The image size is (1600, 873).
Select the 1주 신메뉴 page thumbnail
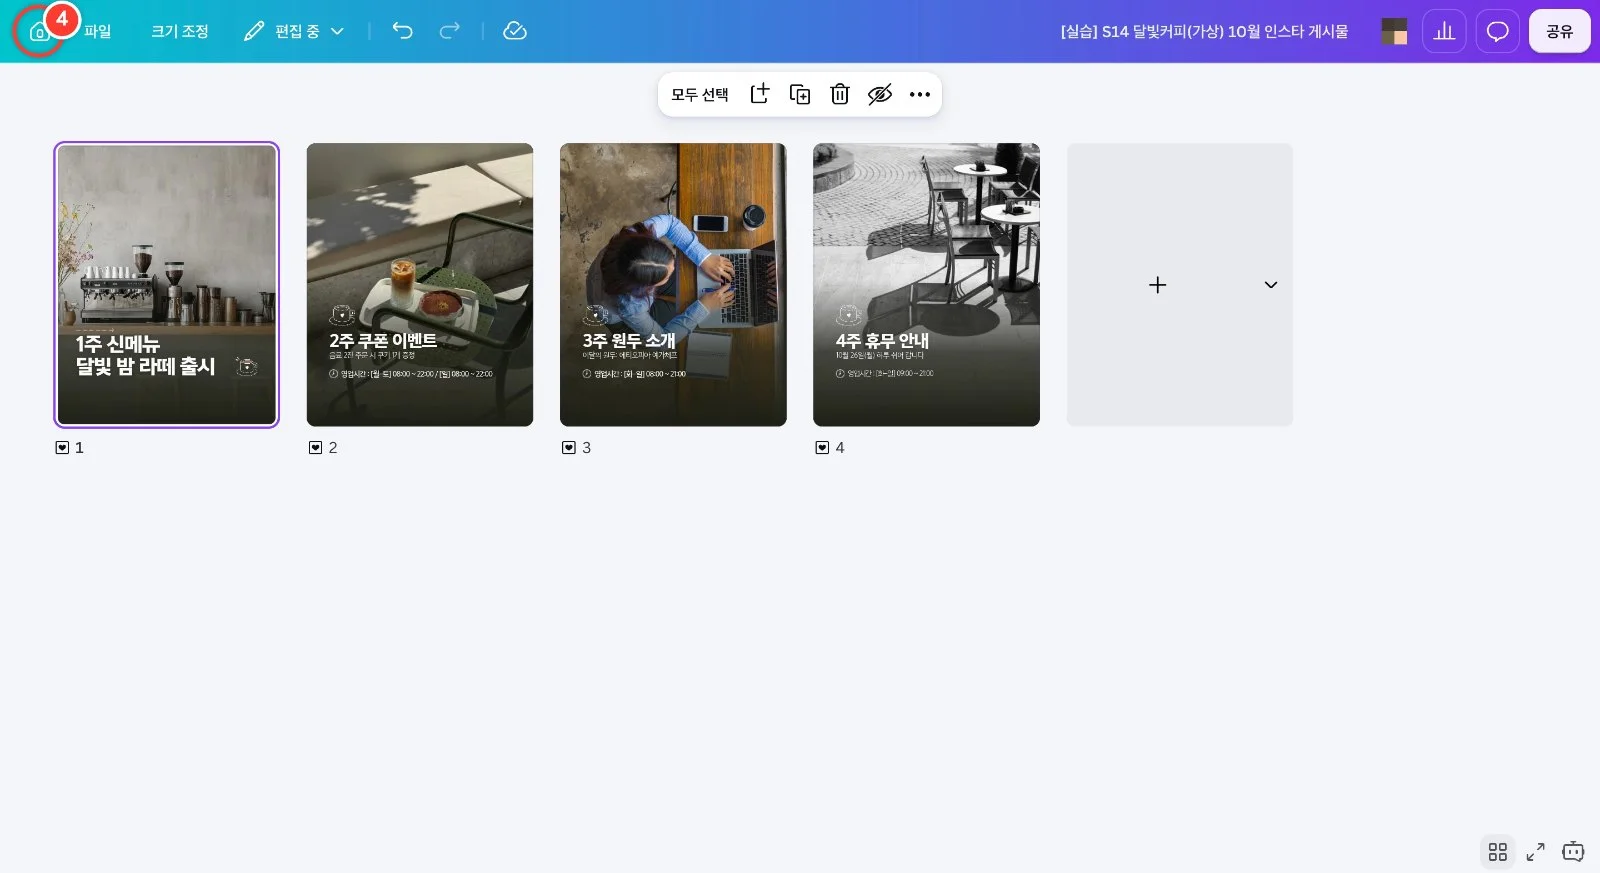tap(167, 285)
